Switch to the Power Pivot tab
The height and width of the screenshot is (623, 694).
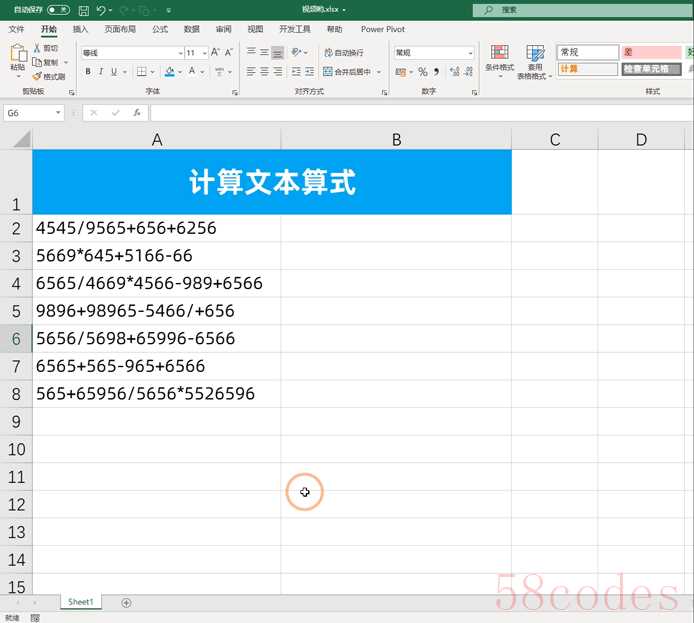tap(382, 30)
